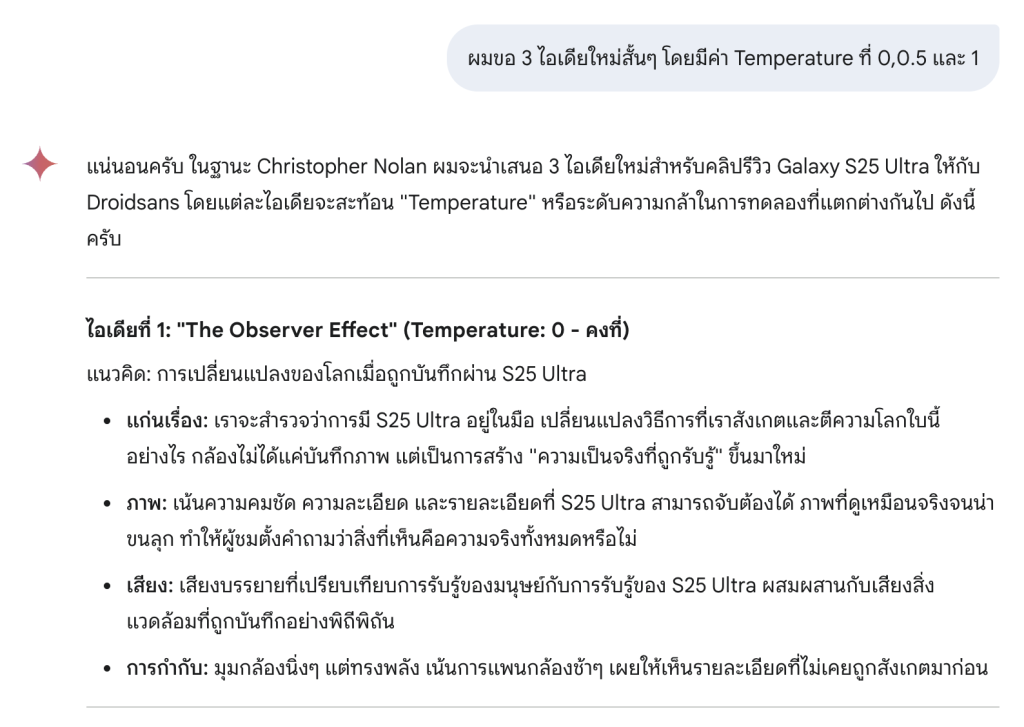Click the bullet dot before การกำกับ

pos(107,669)
